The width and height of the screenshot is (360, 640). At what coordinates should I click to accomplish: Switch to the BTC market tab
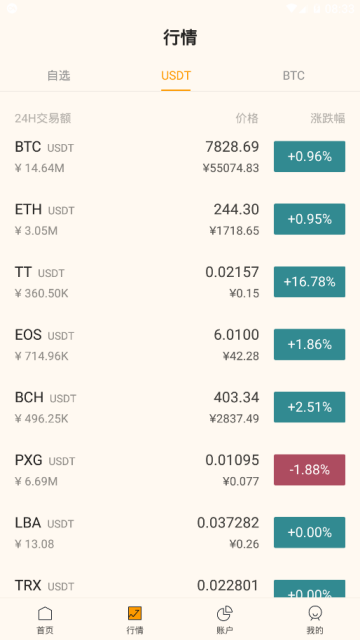(293, 76)
